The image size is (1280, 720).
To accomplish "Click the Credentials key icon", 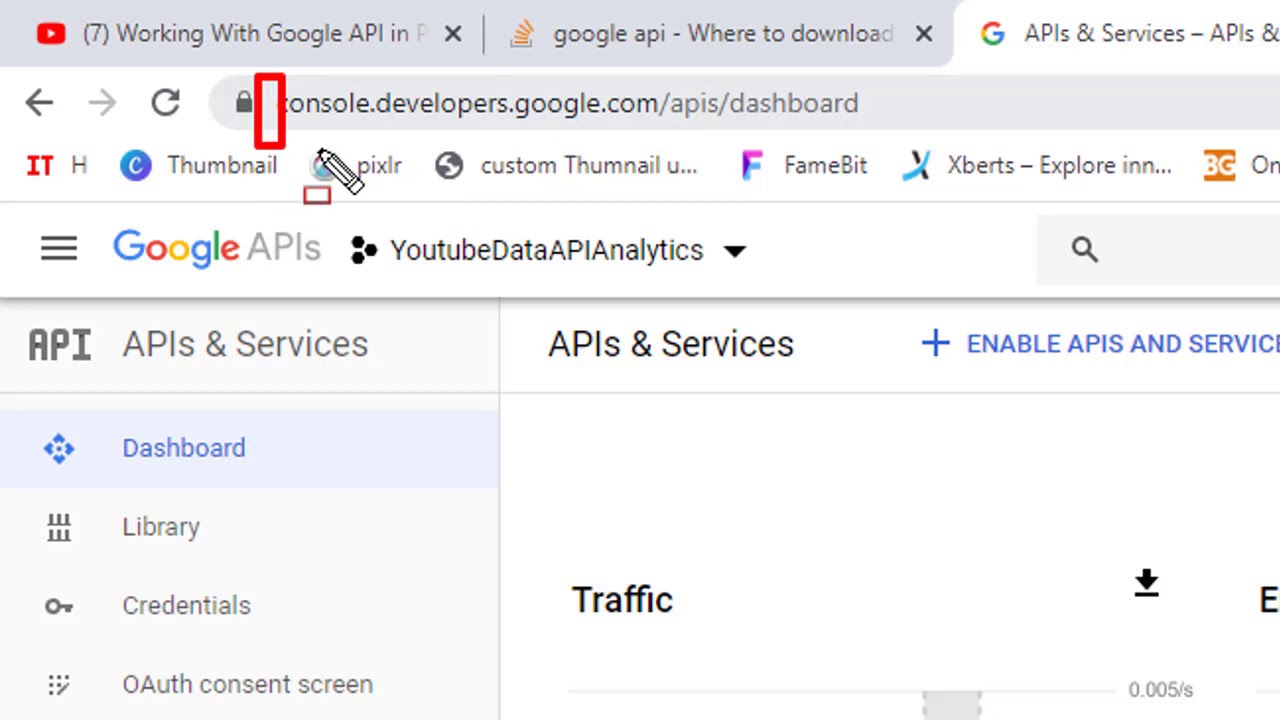I will point(59,606).
